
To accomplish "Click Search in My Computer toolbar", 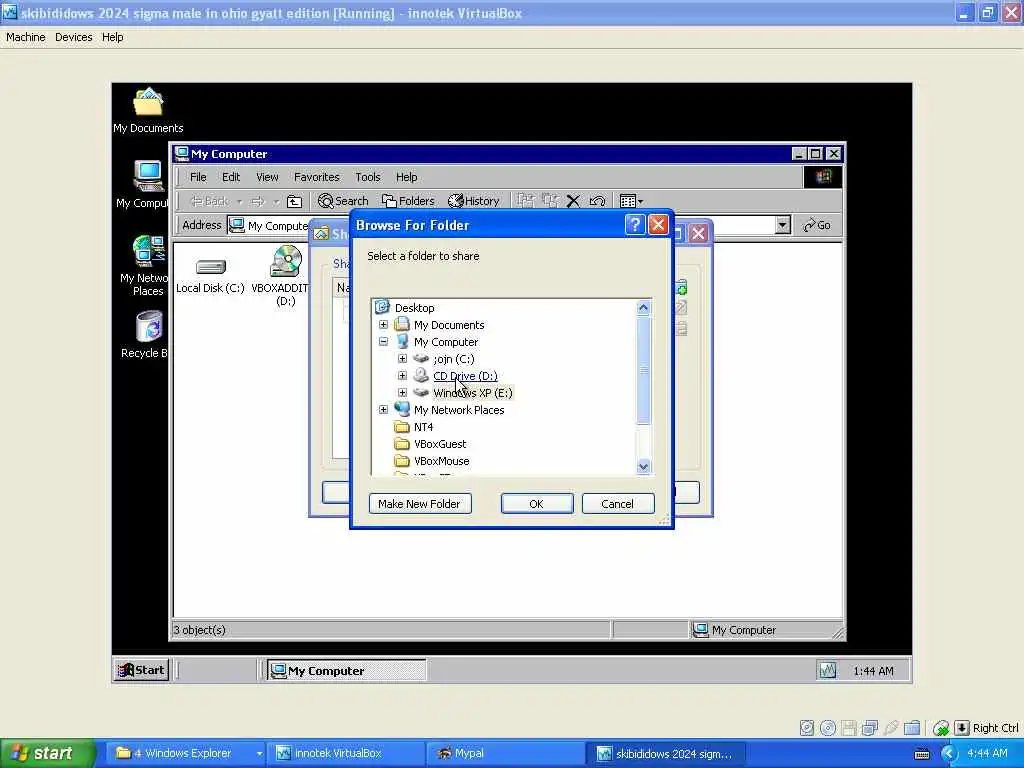I will [343, 201].
